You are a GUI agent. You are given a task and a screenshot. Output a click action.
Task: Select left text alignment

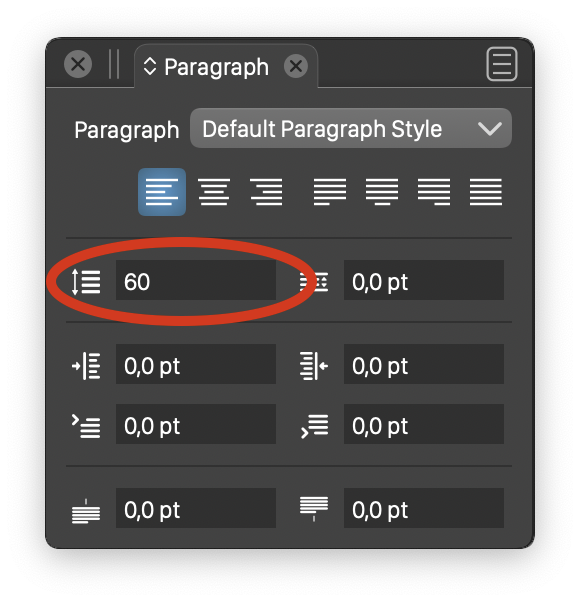coord(162,192)
